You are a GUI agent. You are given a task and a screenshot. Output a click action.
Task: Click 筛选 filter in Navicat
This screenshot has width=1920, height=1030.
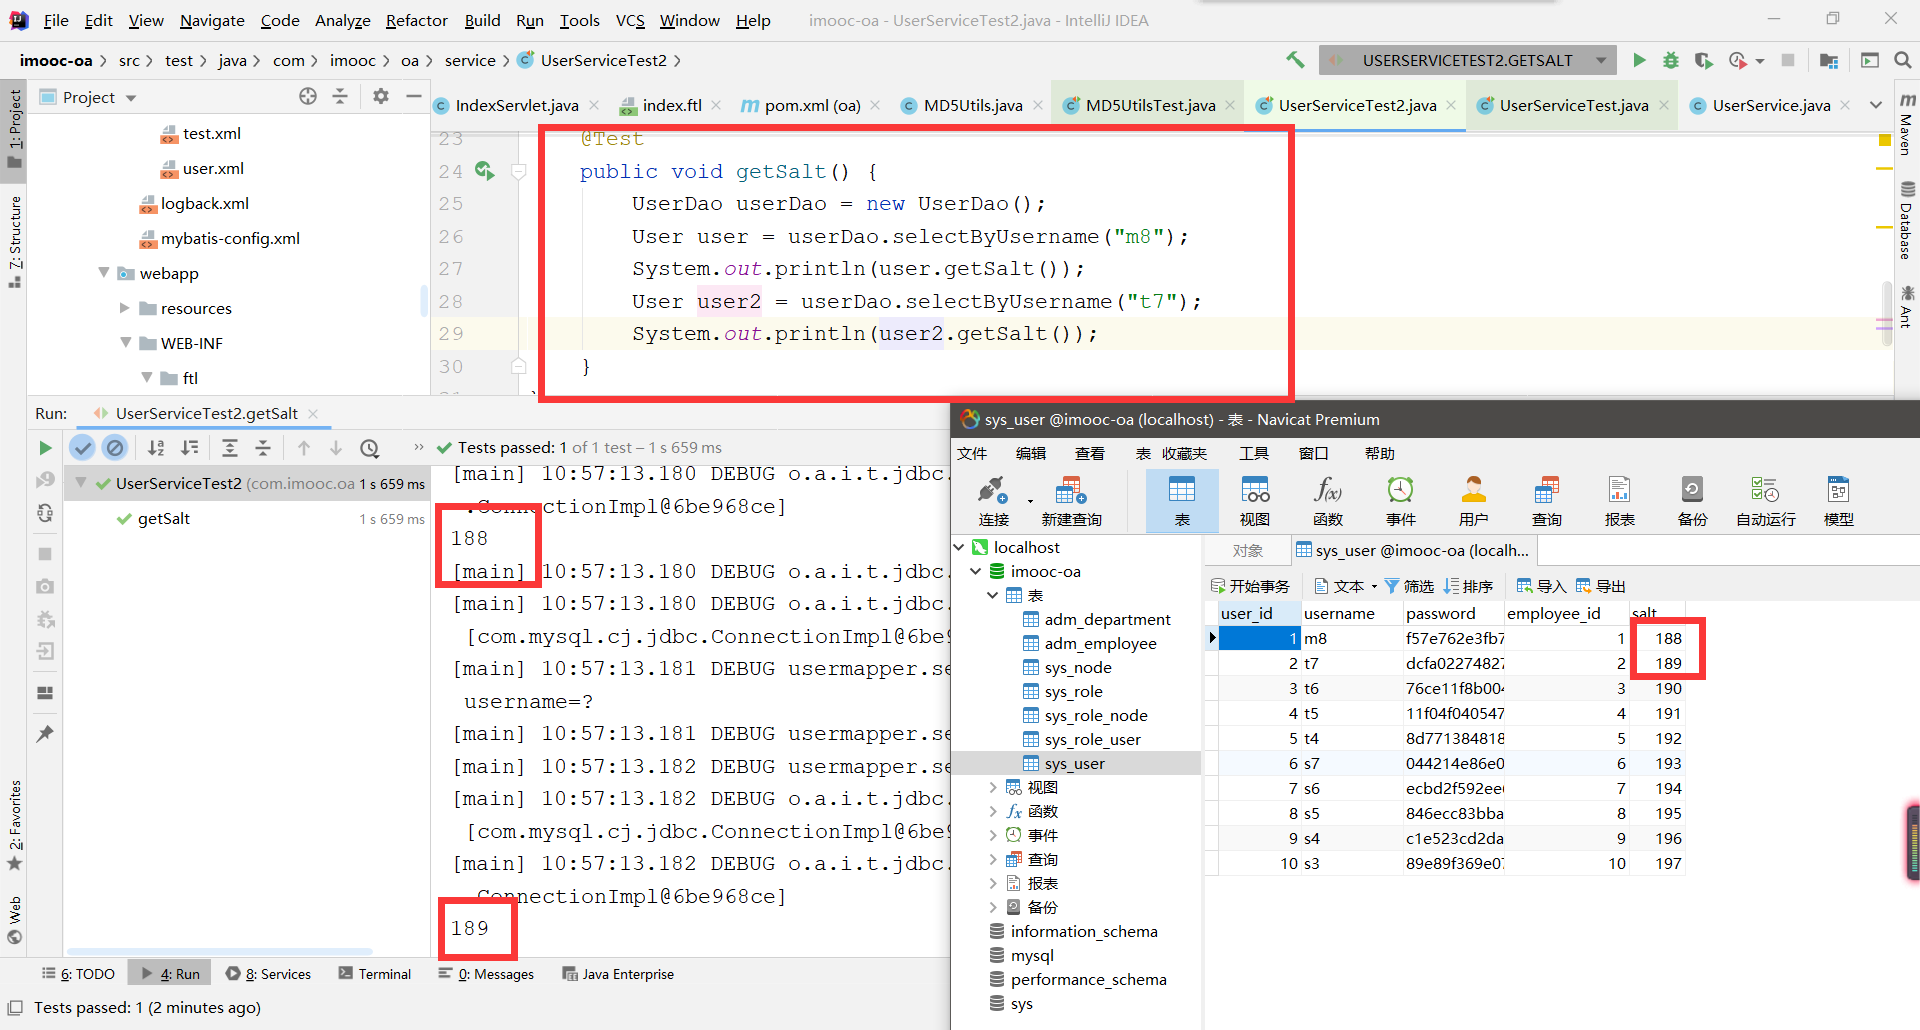(1409, 586)
